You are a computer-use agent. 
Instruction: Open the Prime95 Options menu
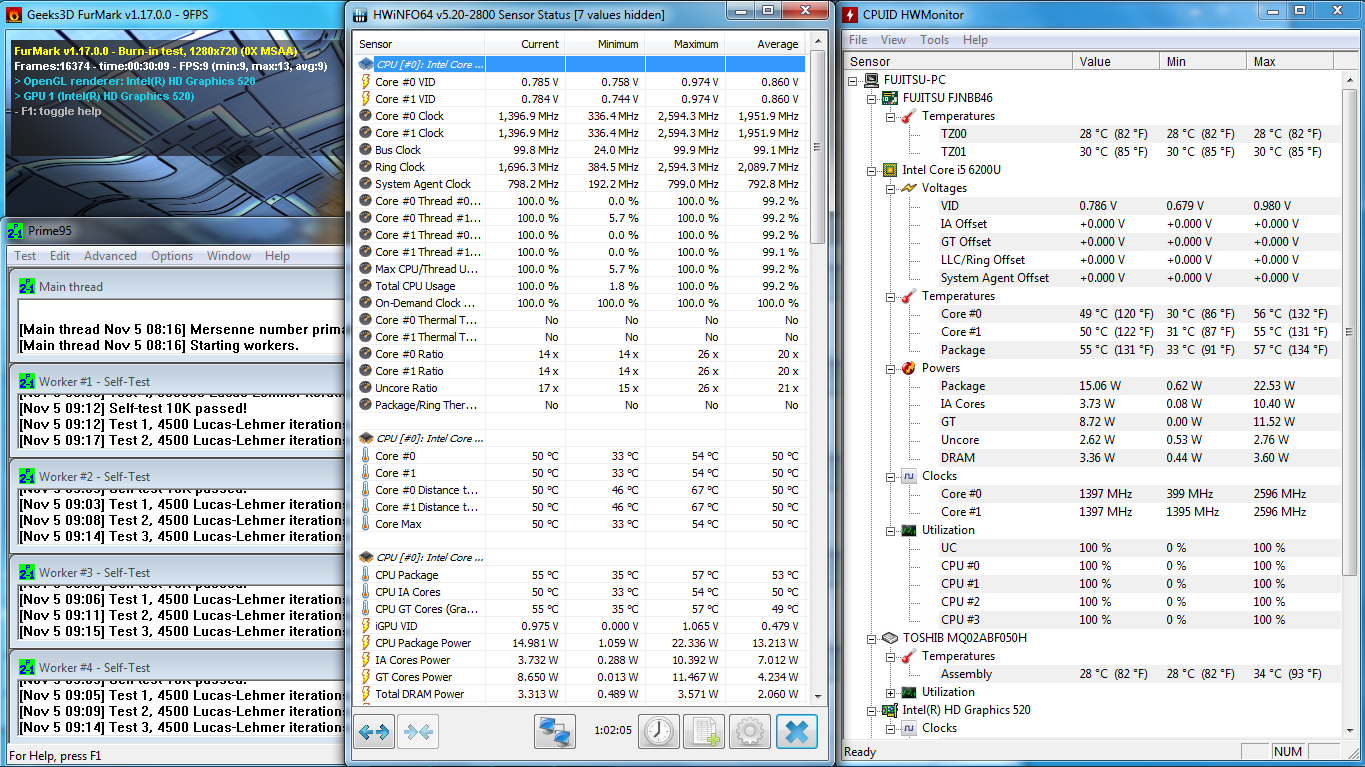pos(172,256)
